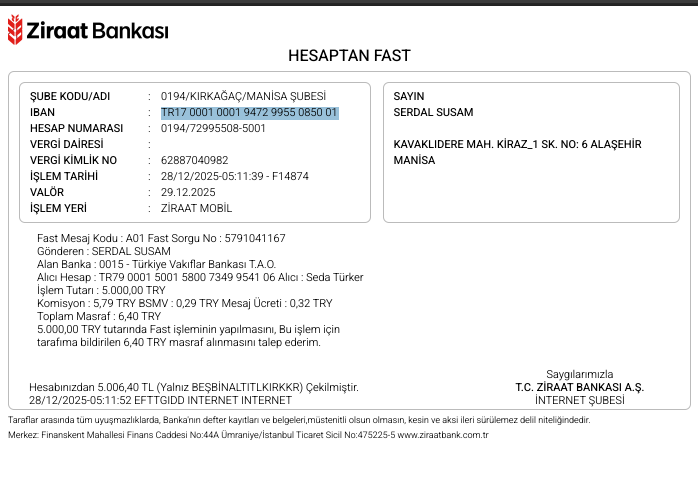This screenshot has height=495, width=698.
Task: Click the Ziraat Bankası logo
Action: 88,30
